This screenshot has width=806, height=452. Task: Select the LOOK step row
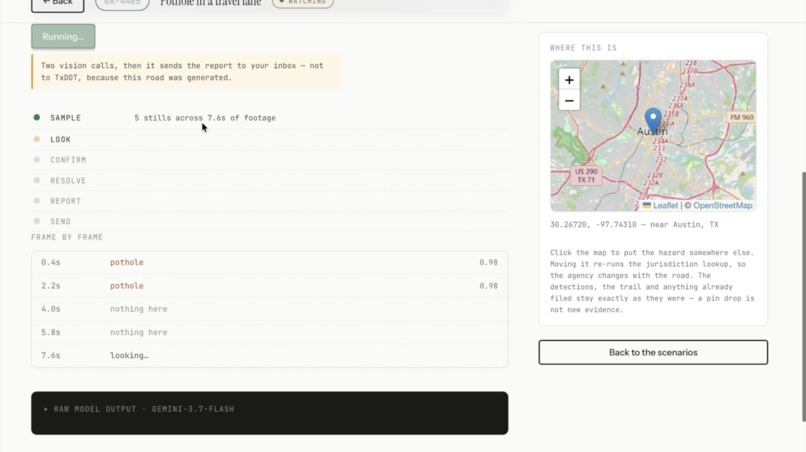pos(269,139)
